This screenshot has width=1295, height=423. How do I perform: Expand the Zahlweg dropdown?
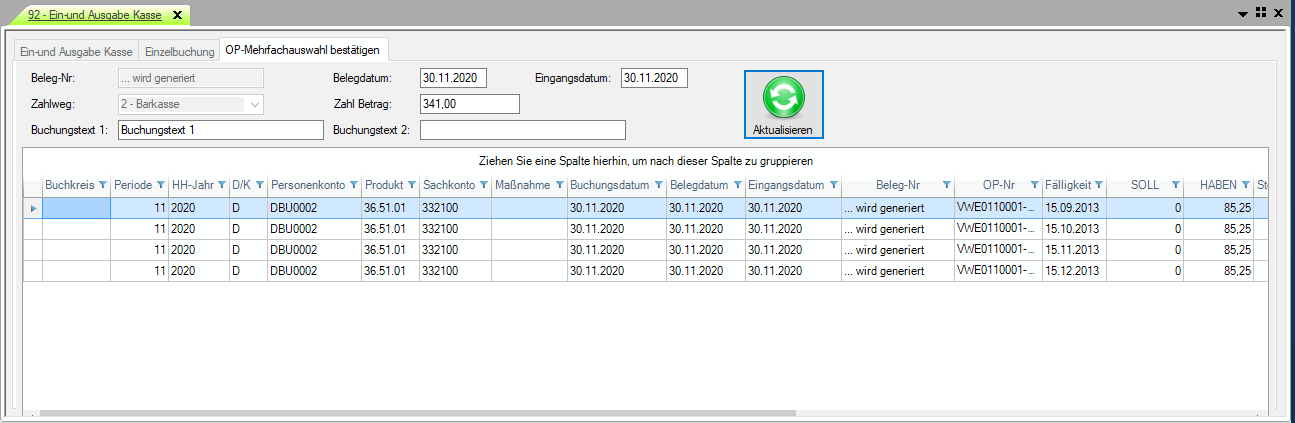254,104
